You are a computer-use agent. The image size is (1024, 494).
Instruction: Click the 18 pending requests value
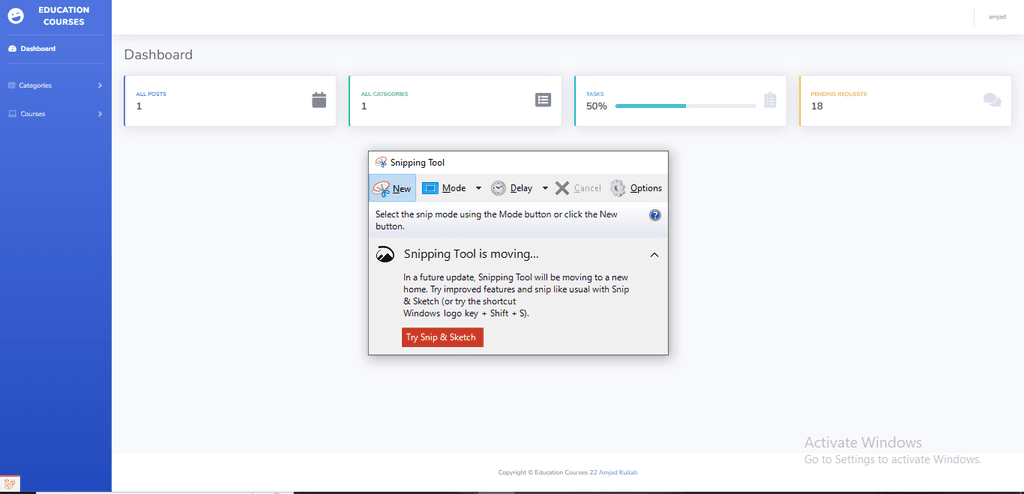[x=816, y=106]
